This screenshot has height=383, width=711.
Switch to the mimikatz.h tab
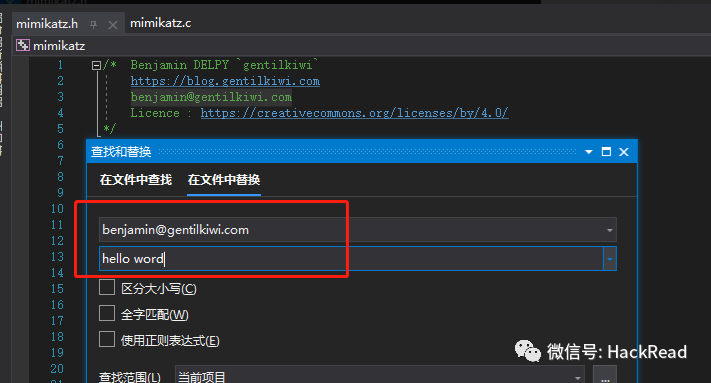tap(47, 24)
